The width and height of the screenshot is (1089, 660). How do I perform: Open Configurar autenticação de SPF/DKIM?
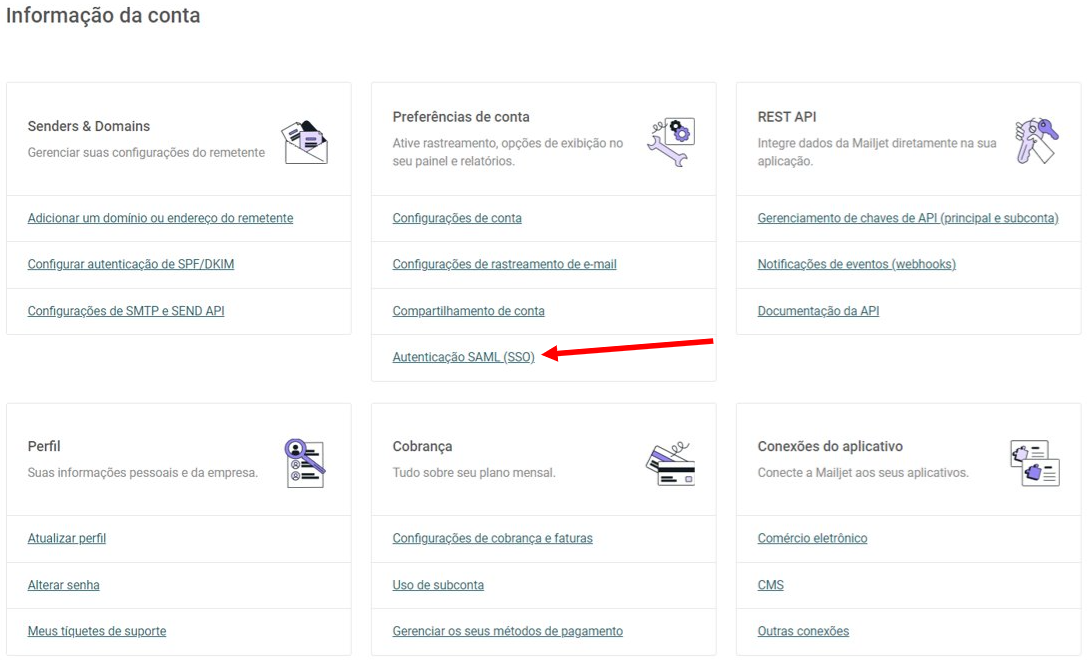pos(131,264)
